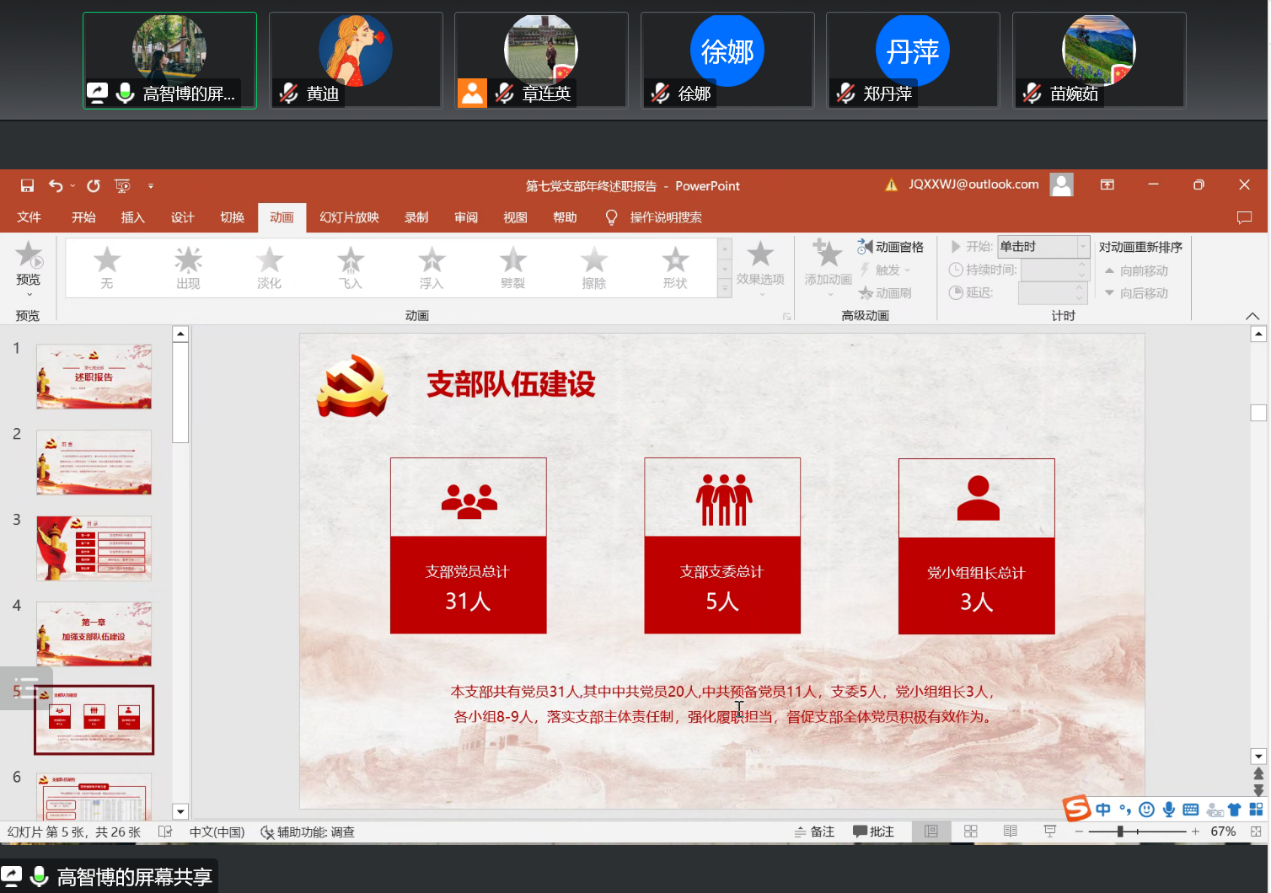The height and width of the screenshot is (893, 1271).
Task: Select the 淡化 animation effect
Action: [269, 268]
